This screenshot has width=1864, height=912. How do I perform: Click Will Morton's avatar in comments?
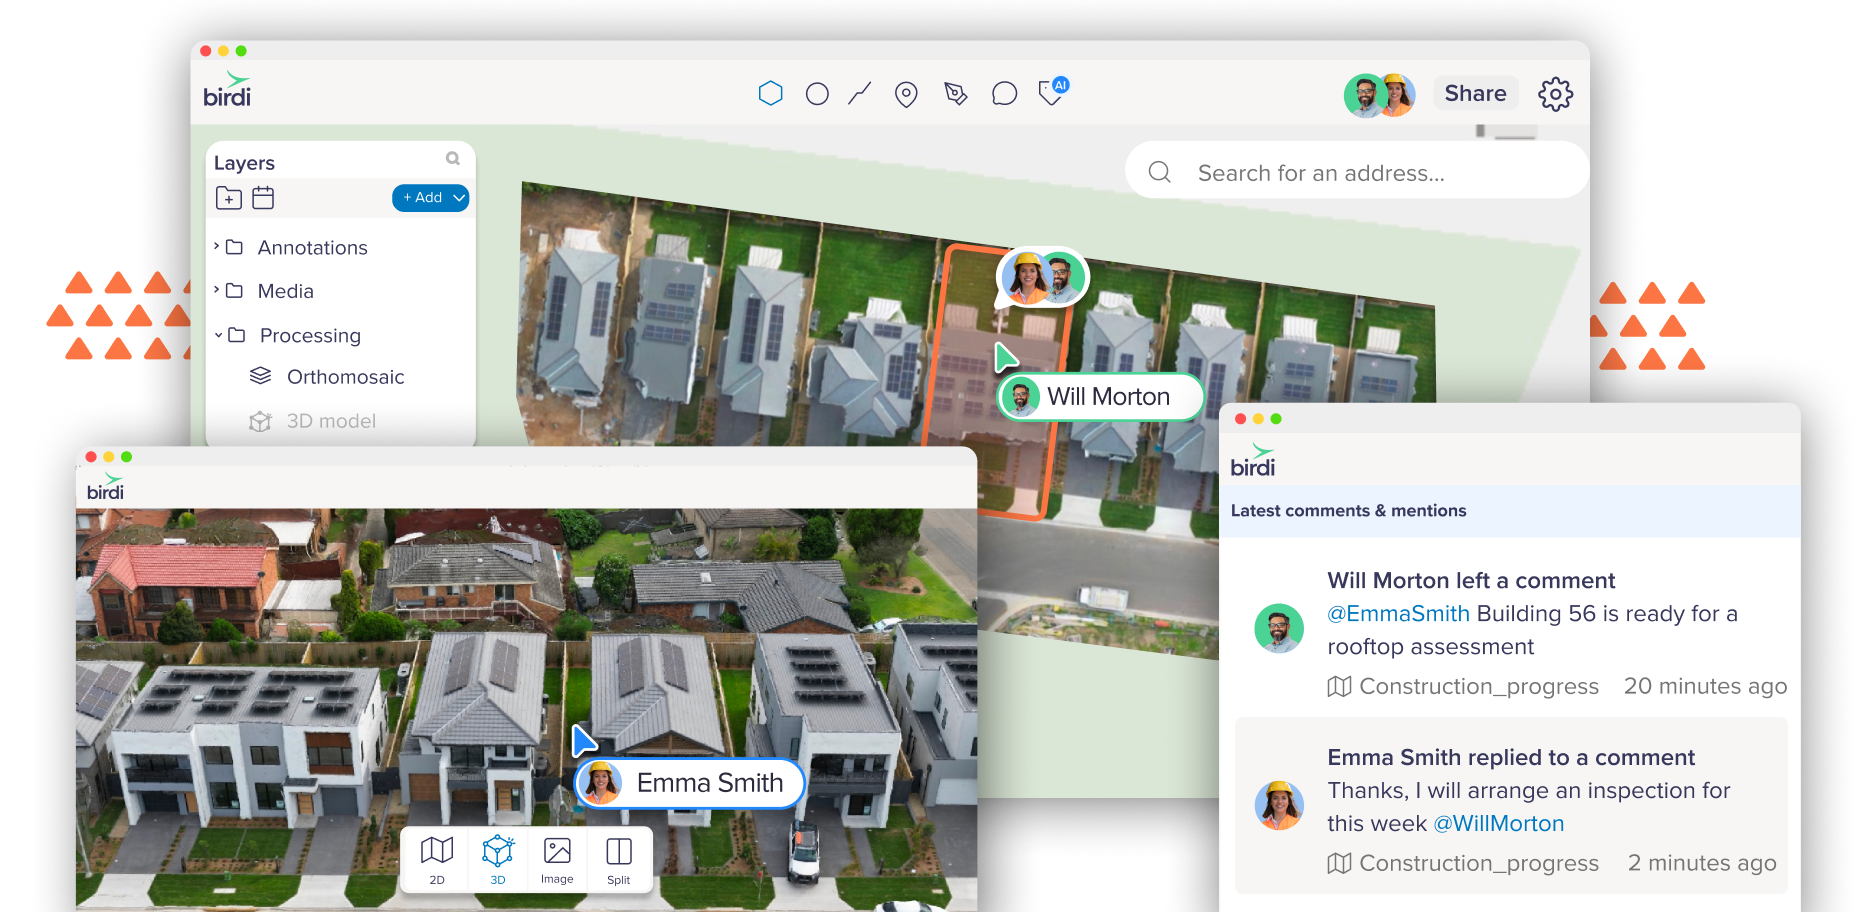[1279, 629]
